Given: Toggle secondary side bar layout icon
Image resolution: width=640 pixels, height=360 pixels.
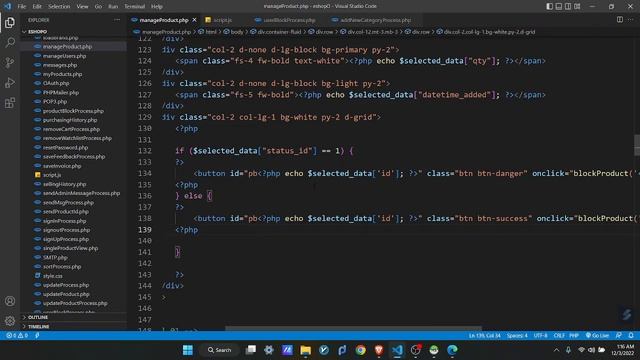Looking at the screenshot, I should coord(568,6).
